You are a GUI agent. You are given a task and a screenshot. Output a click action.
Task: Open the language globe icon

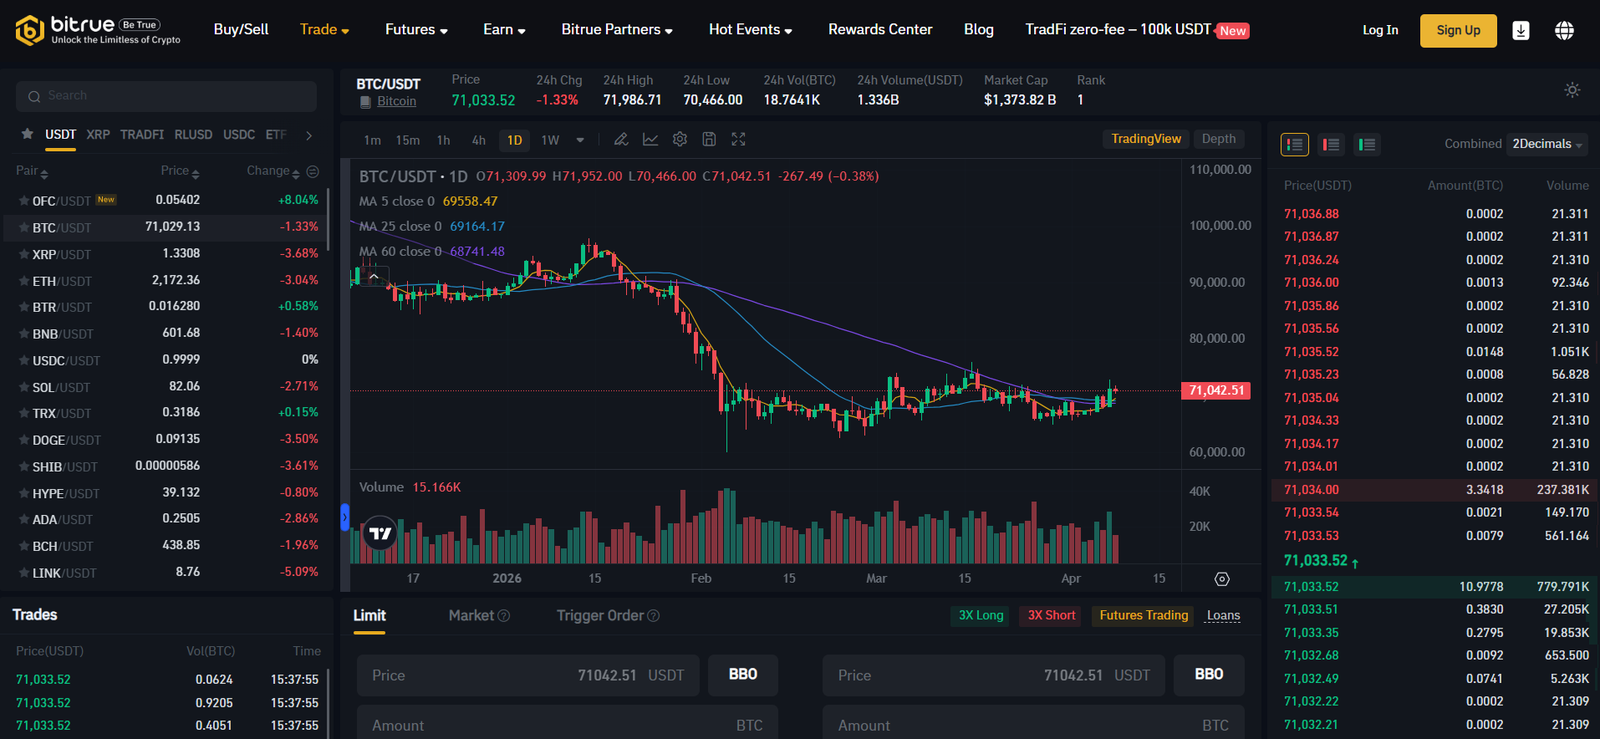click(x=1564, y=30)
